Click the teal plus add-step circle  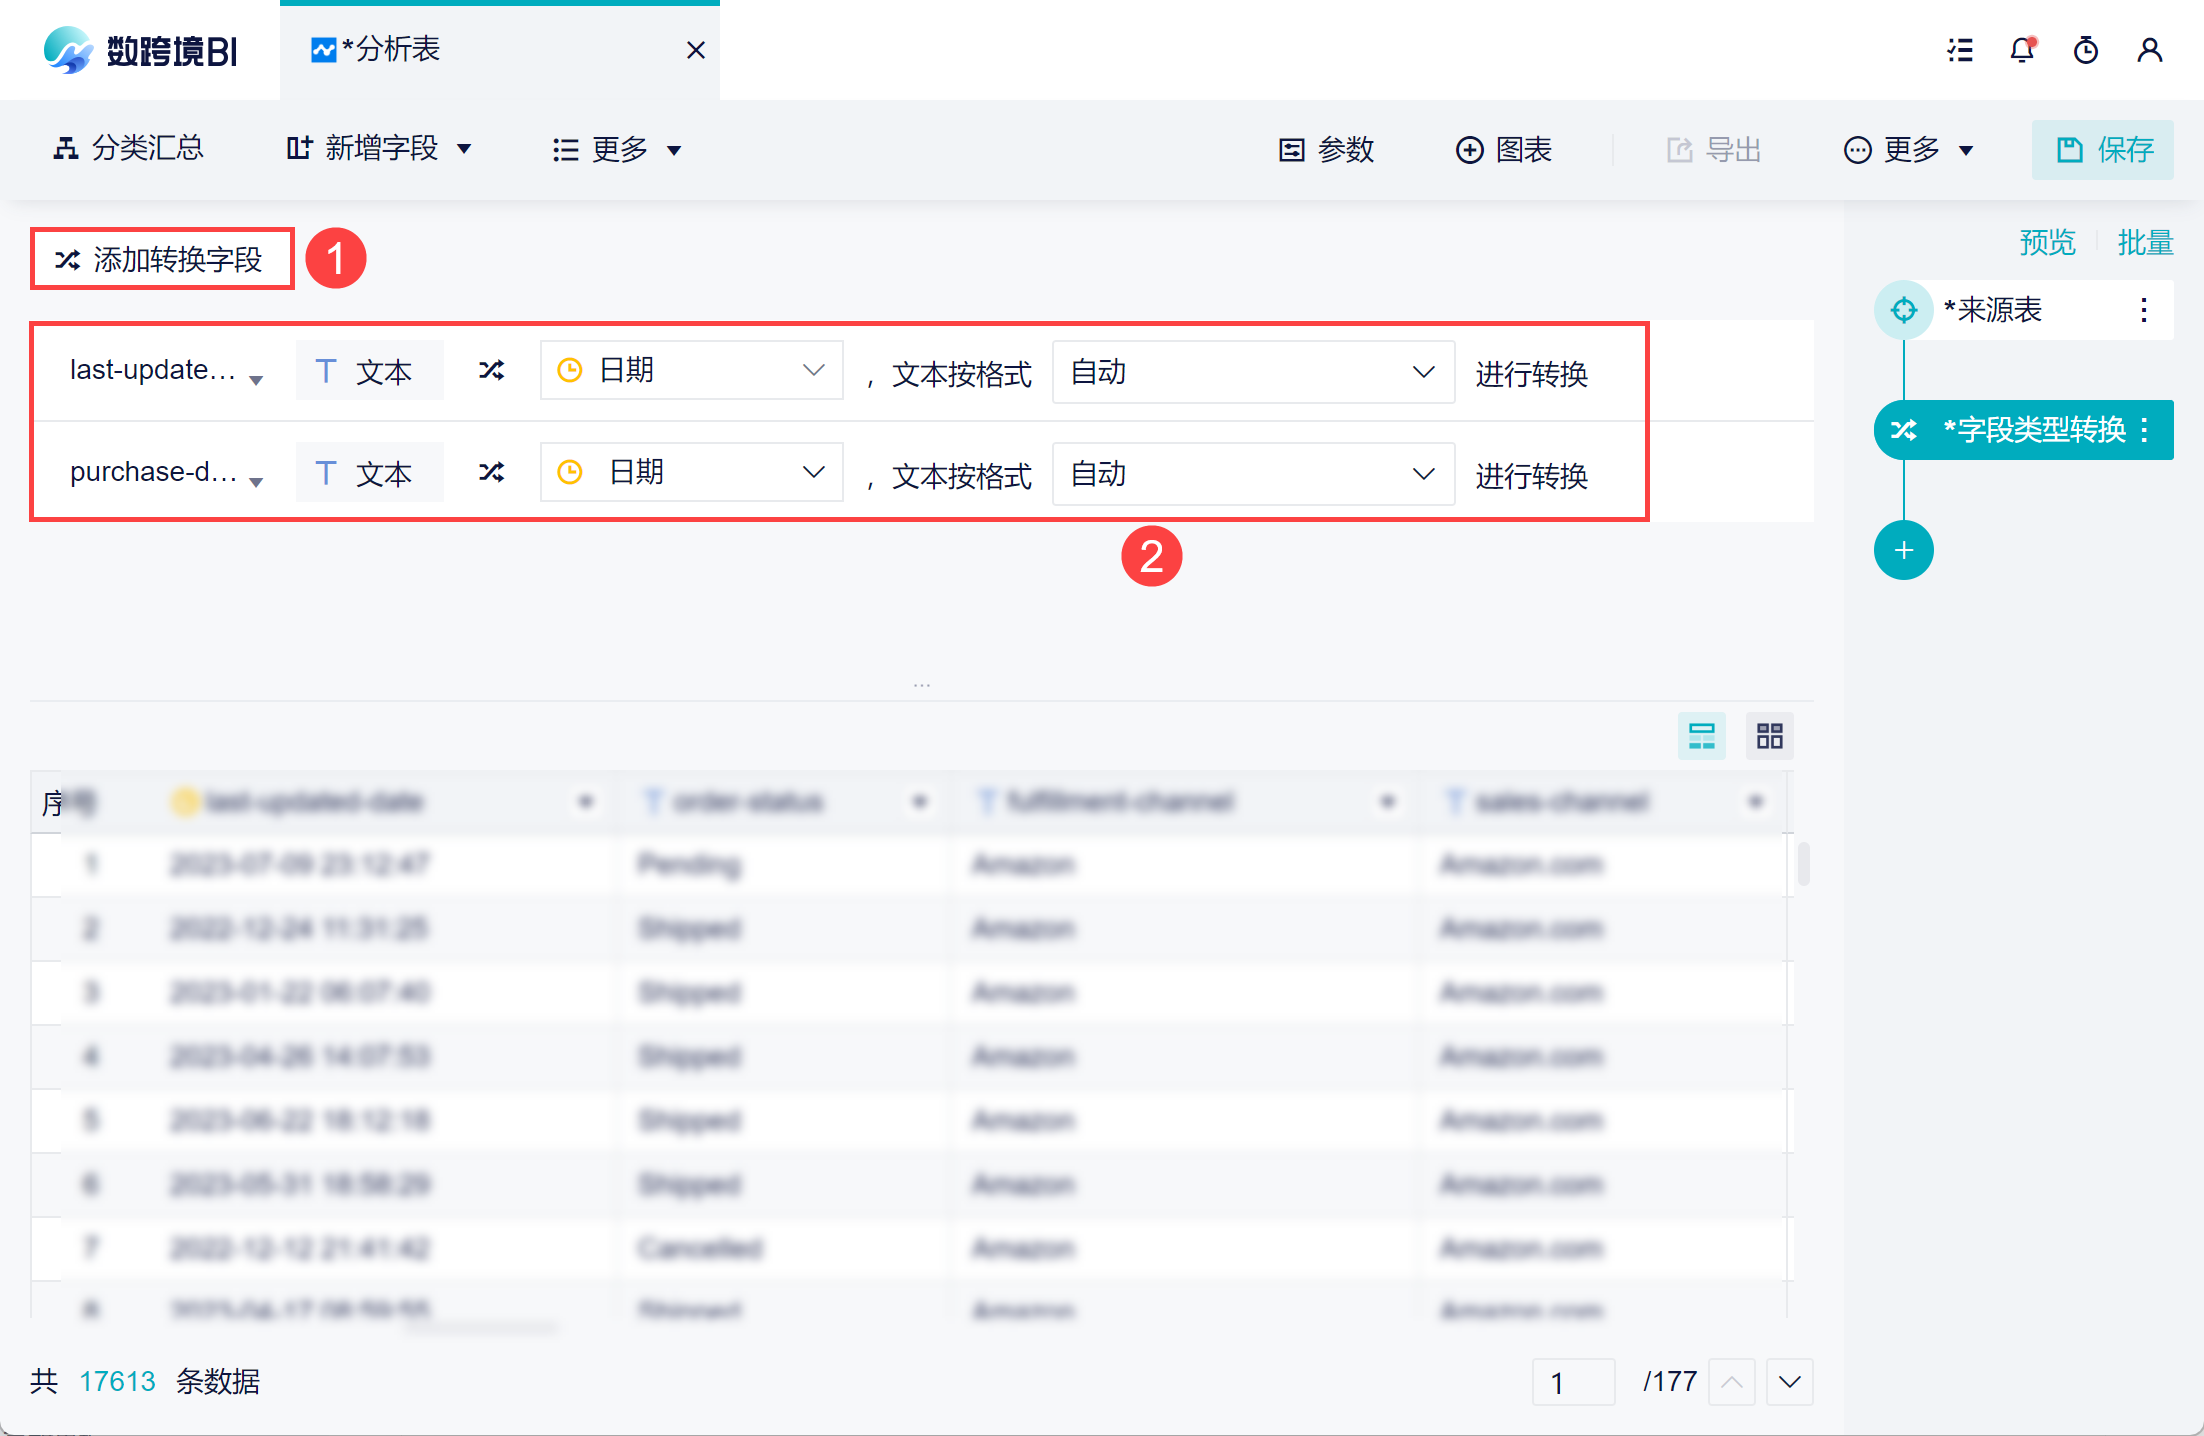pos(1903,550)
